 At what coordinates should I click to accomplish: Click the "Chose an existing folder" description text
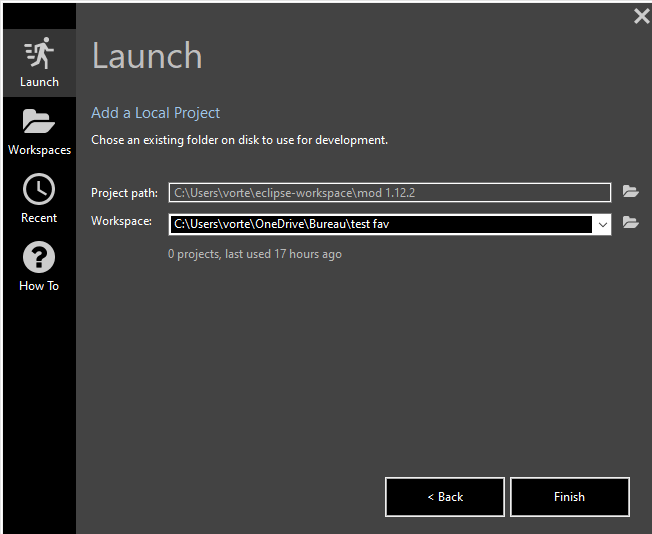[x=239, y=140]
